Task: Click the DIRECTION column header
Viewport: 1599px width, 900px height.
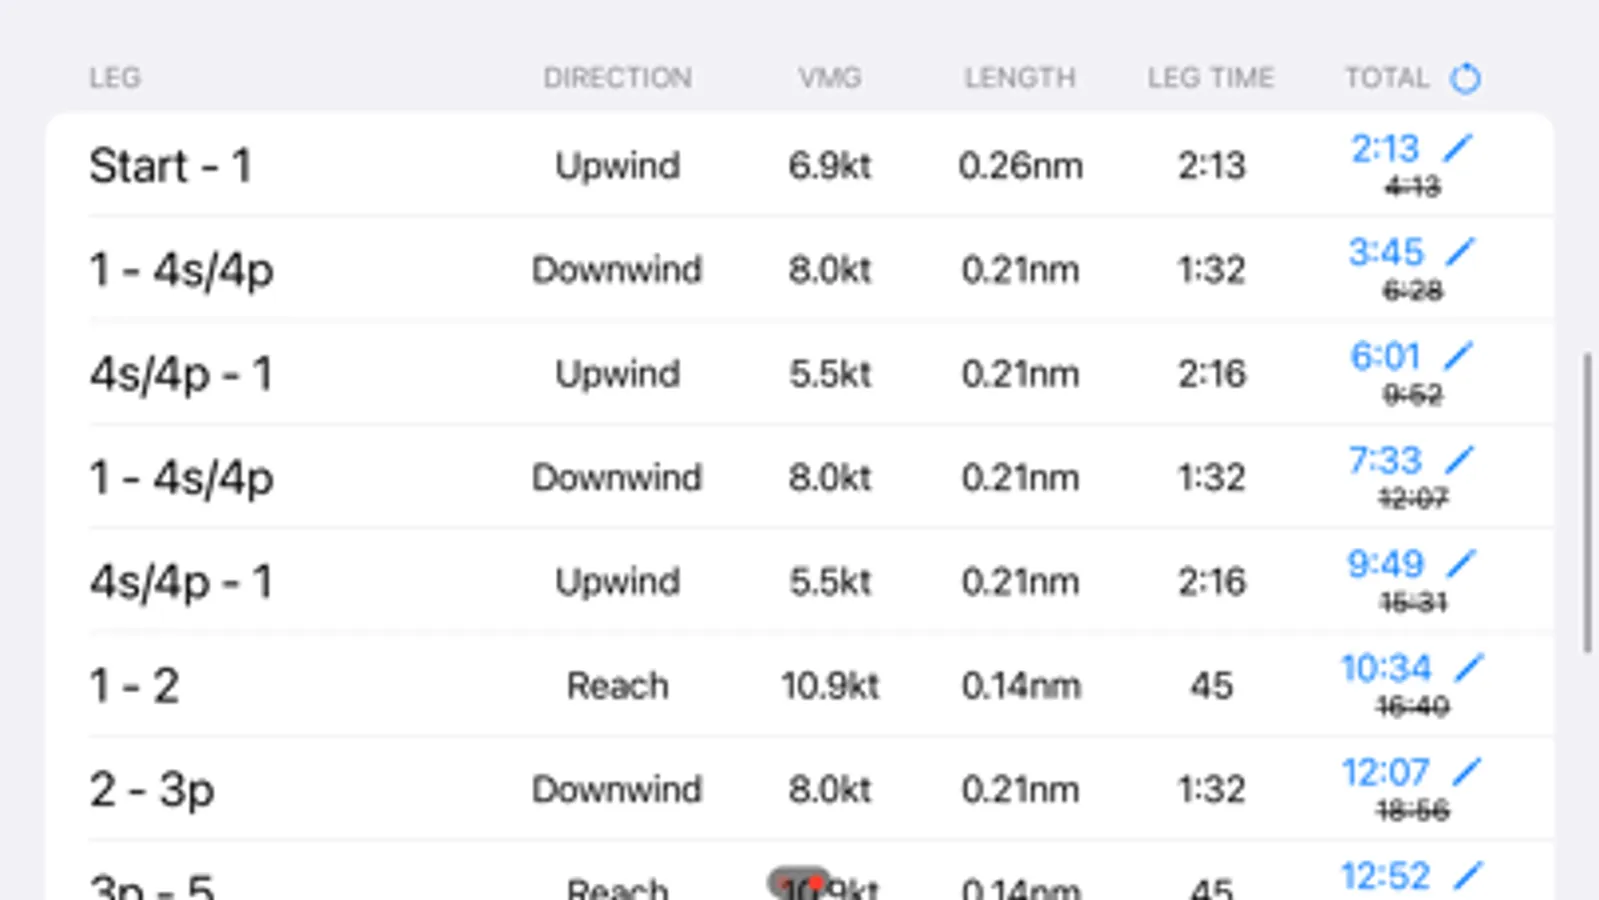Action: point(617,78)
